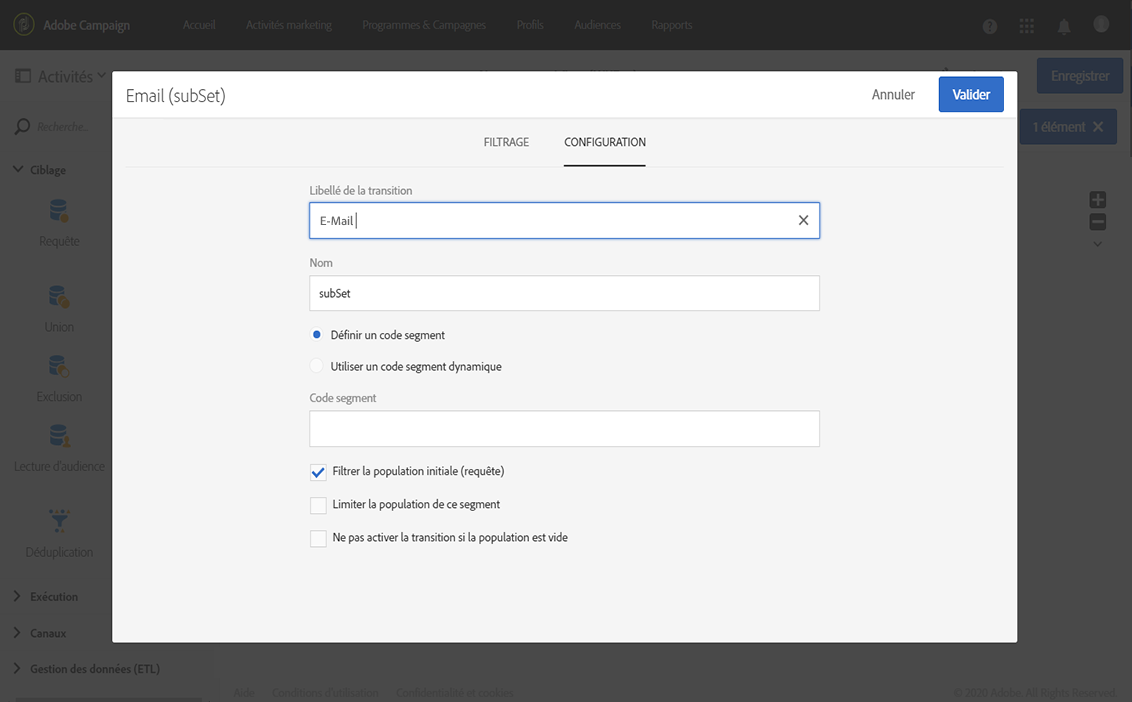
Task: Choose the Lecture d'audience icon
Action: [x=59, y=437]
